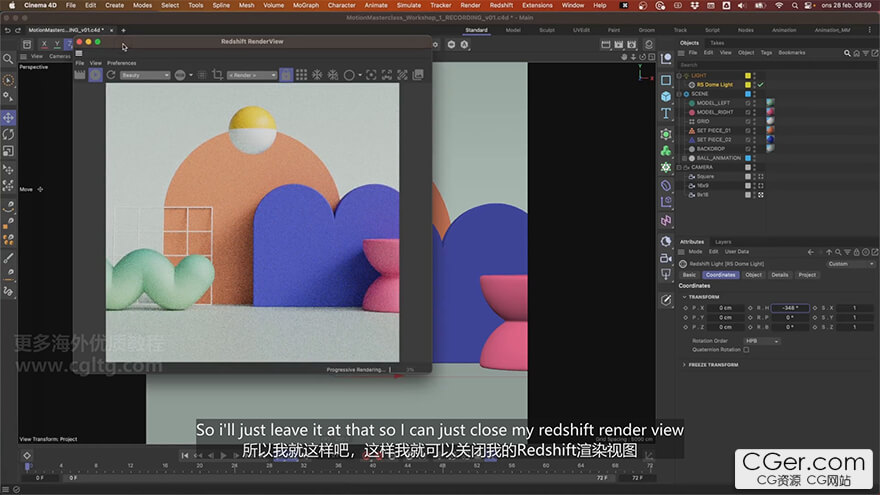Collapse the LIGHT group in object tree
This screenshot has height=495, width=880.
click(679, 76)
